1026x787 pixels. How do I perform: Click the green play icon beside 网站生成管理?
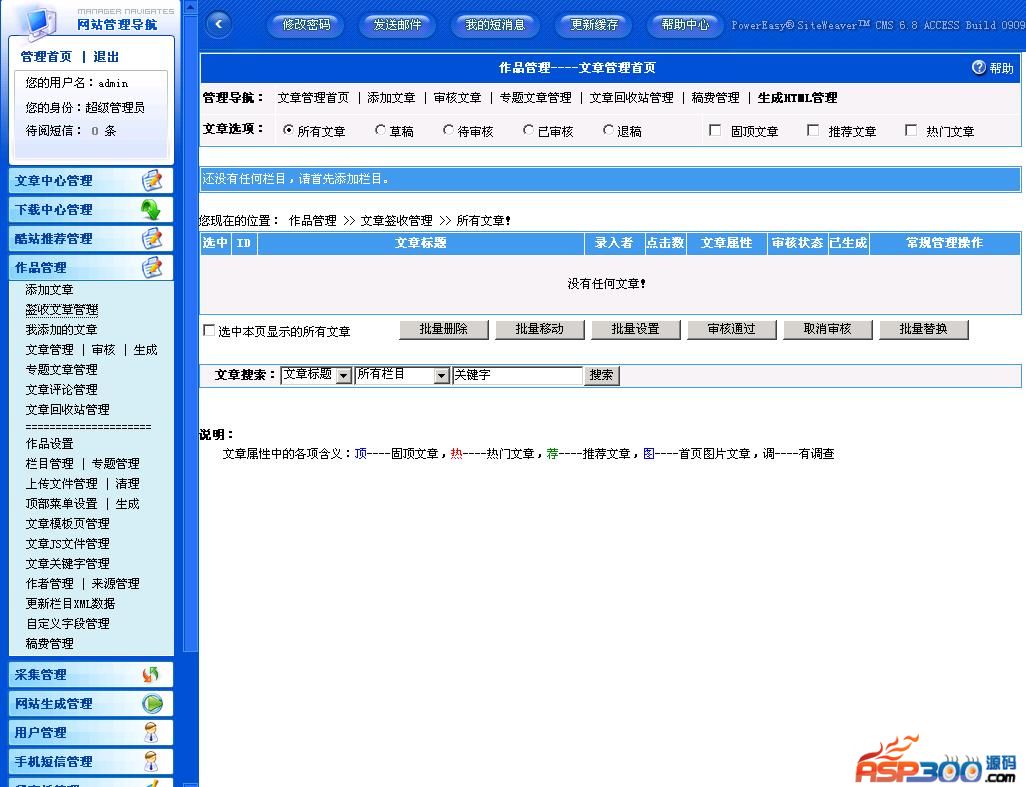tap(152, 703)
